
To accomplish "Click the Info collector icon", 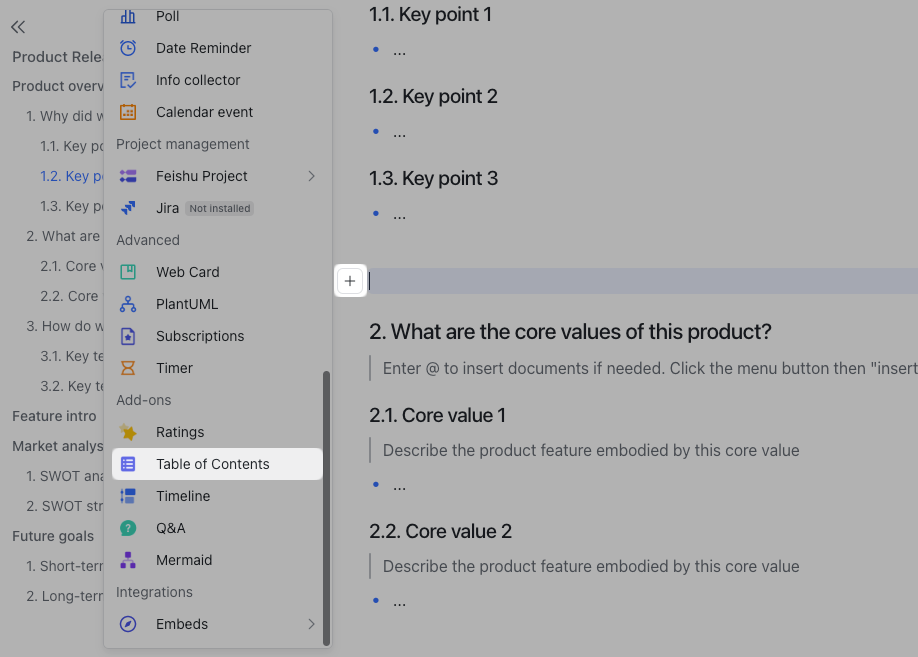I will (128, 80).
